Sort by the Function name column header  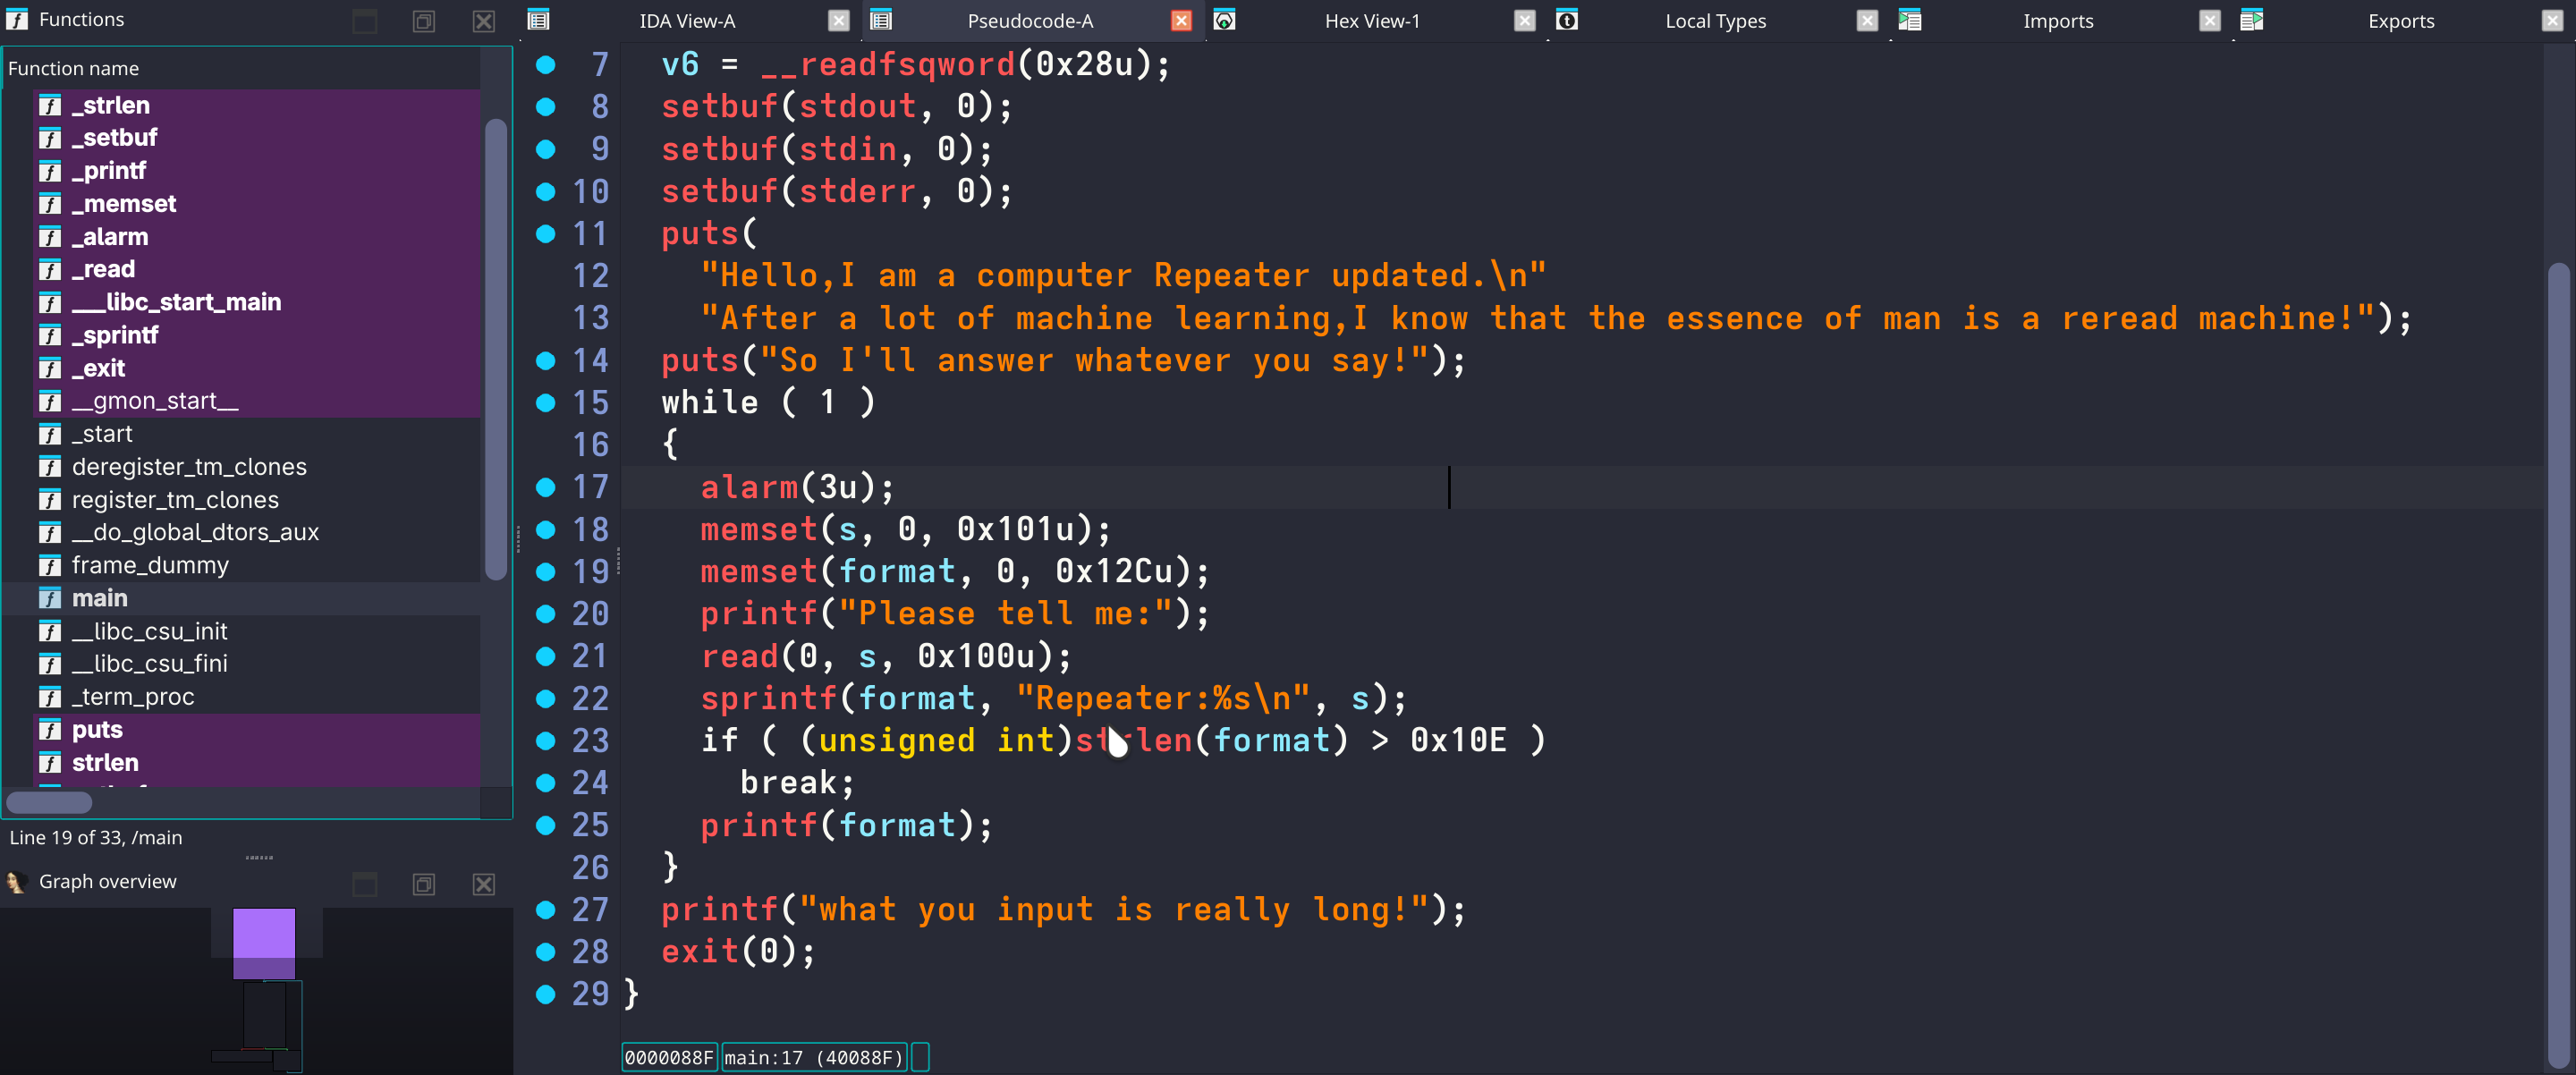pos(242,69)
